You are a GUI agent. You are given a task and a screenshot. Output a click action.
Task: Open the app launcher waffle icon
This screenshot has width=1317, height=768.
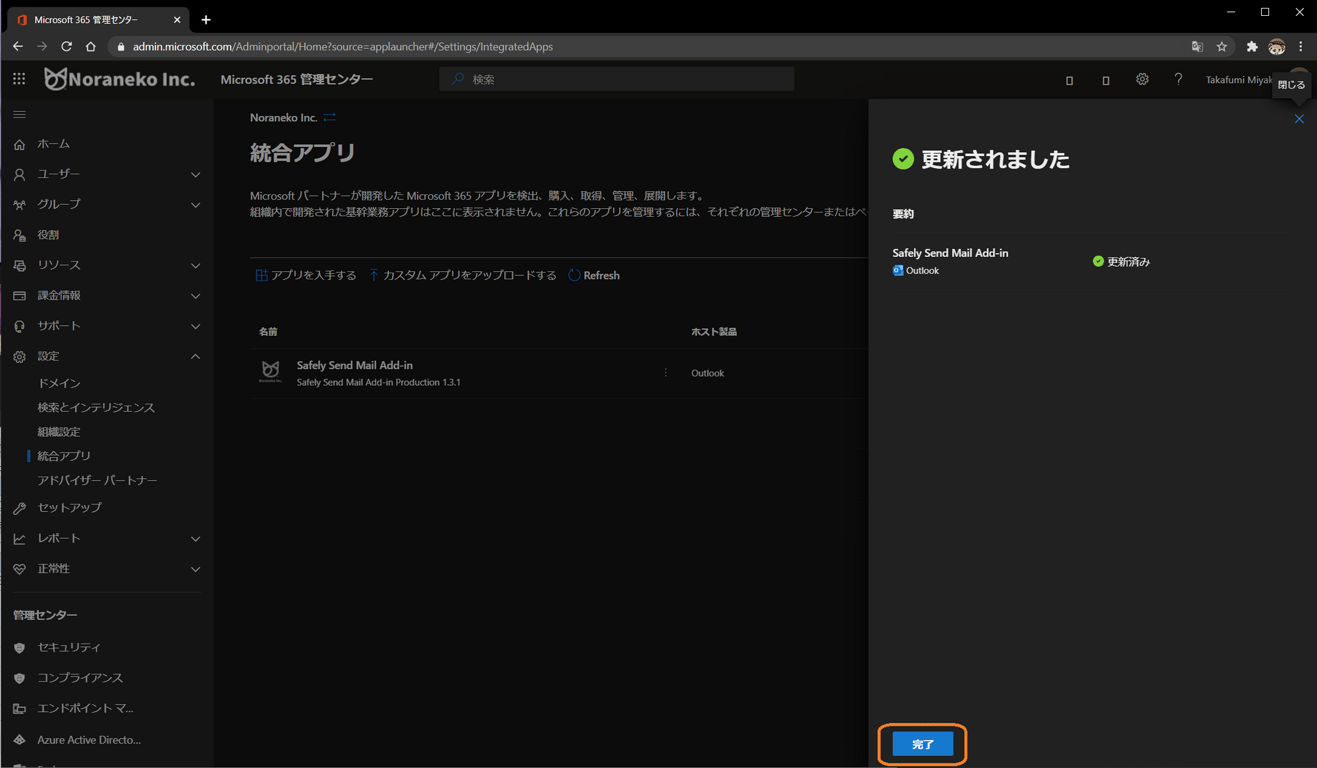tap(19, 78)
